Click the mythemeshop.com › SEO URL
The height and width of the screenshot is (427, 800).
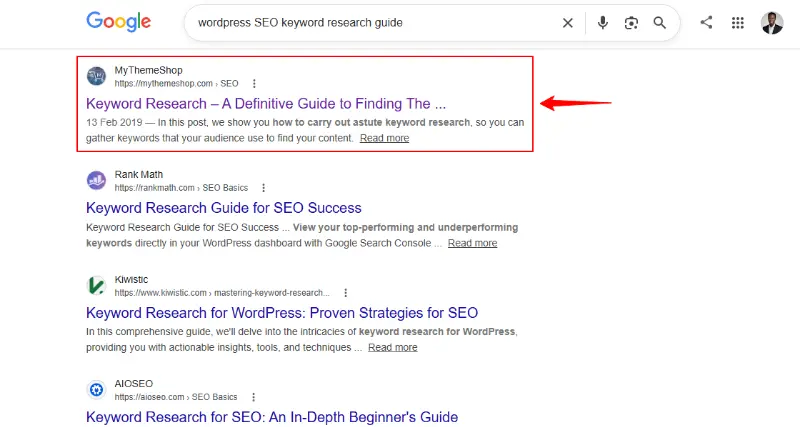176,84
